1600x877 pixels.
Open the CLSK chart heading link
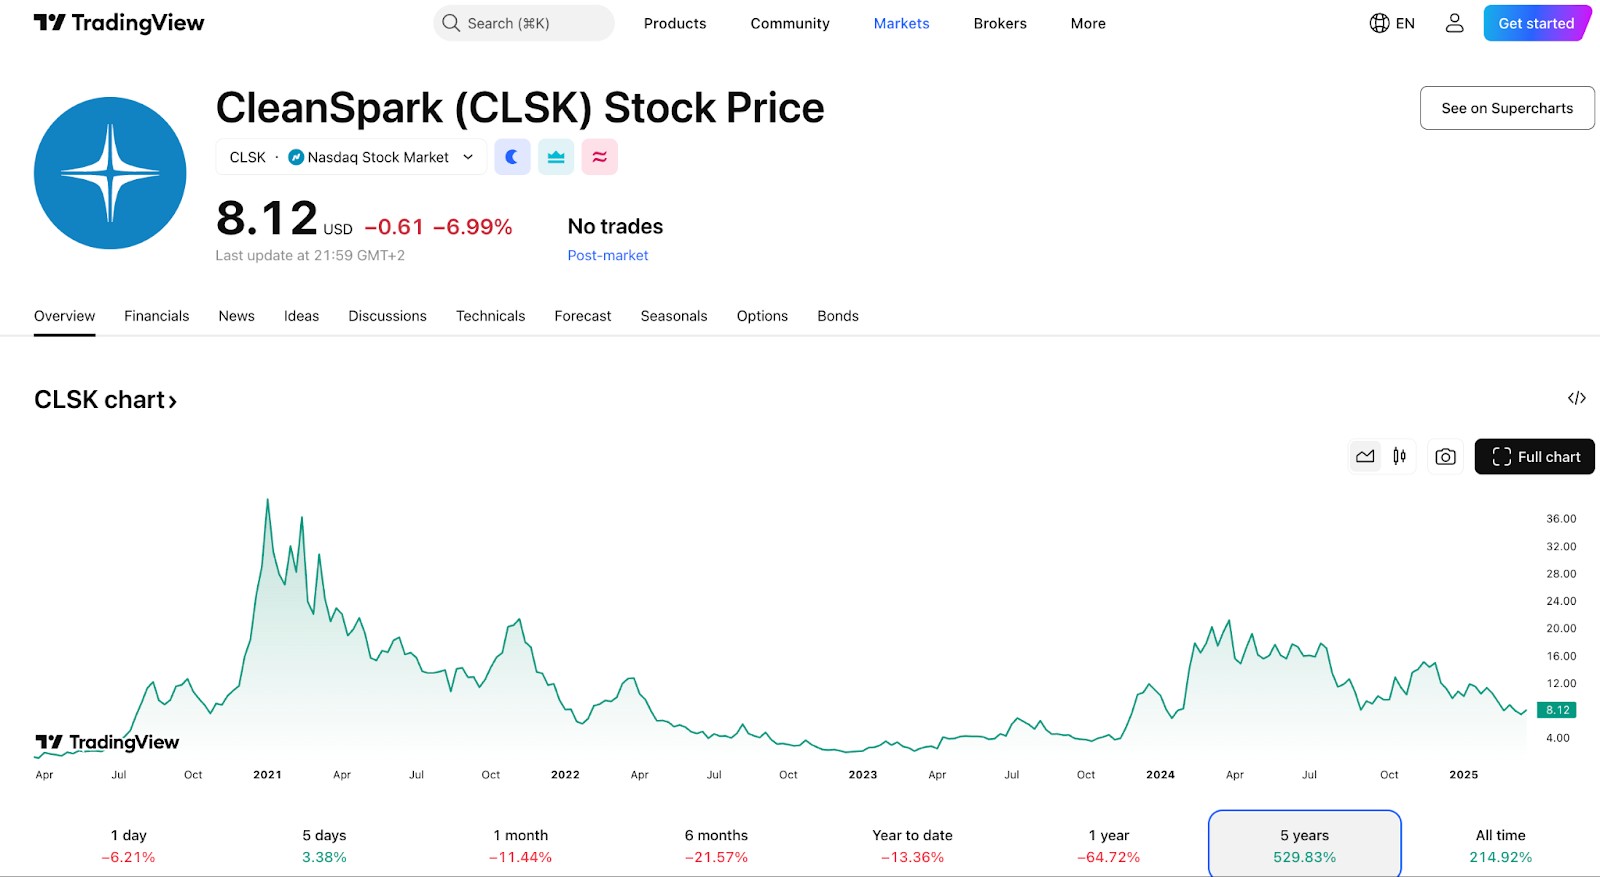(105, 400)
